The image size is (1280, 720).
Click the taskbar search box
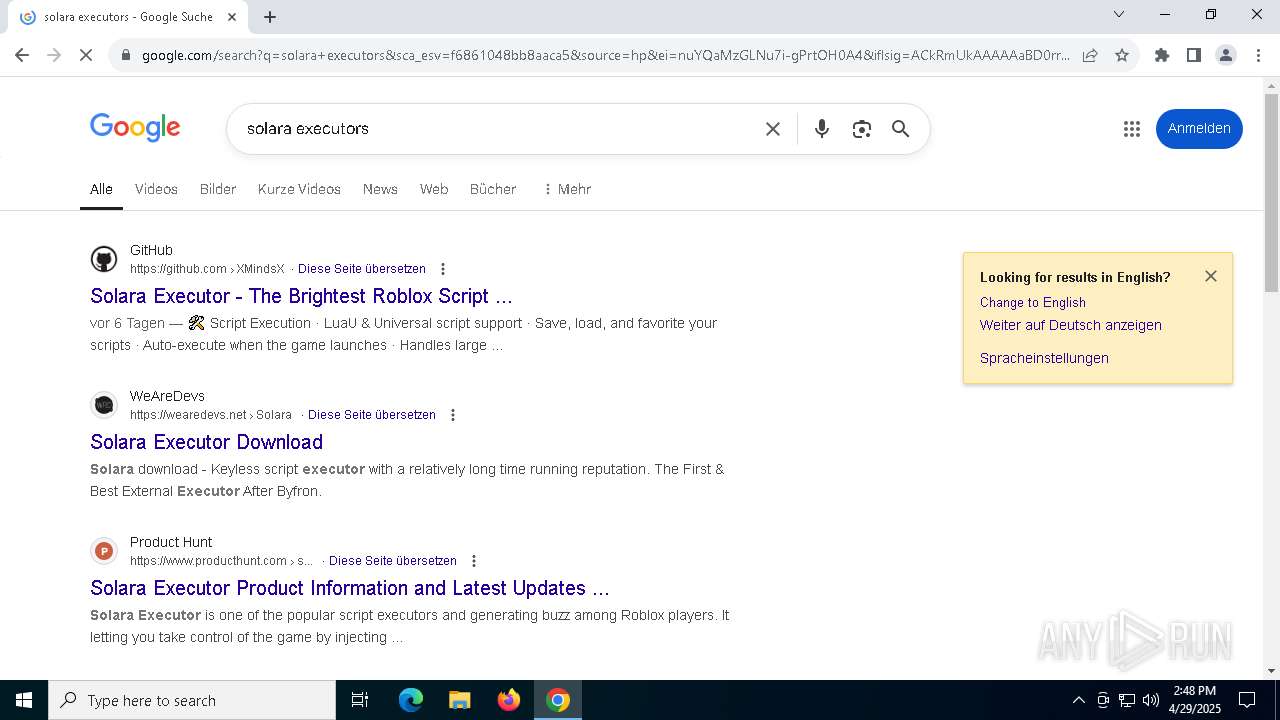pos(192,700)
